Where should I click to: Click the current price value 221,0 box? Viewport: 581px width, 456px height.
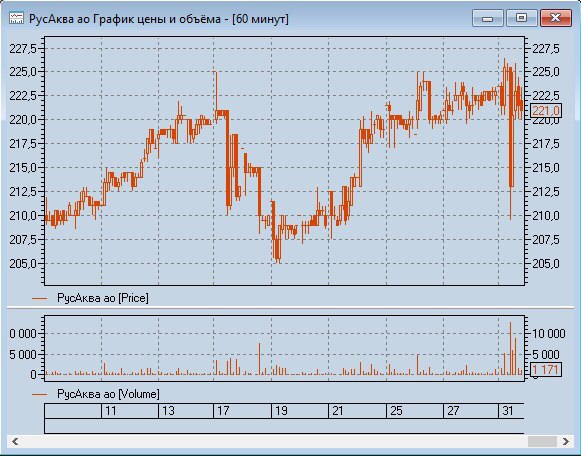pyautogui.click(x=546, y=110)
